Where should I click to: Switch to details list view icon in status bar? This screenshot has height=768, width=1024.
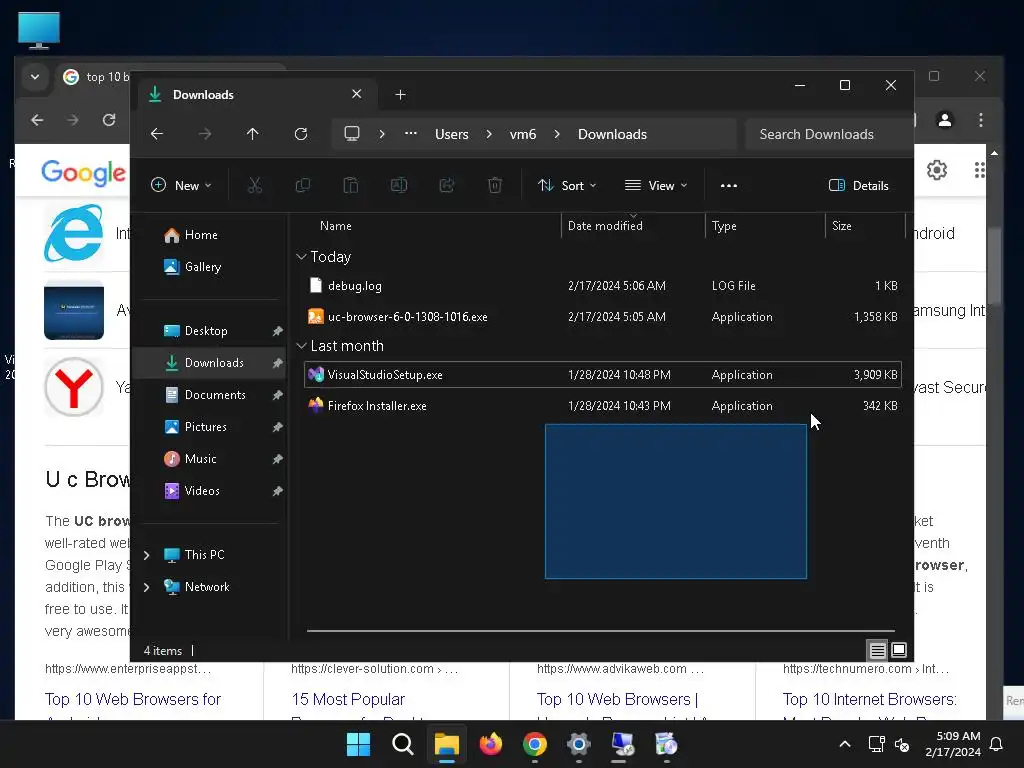click(877, 650)
